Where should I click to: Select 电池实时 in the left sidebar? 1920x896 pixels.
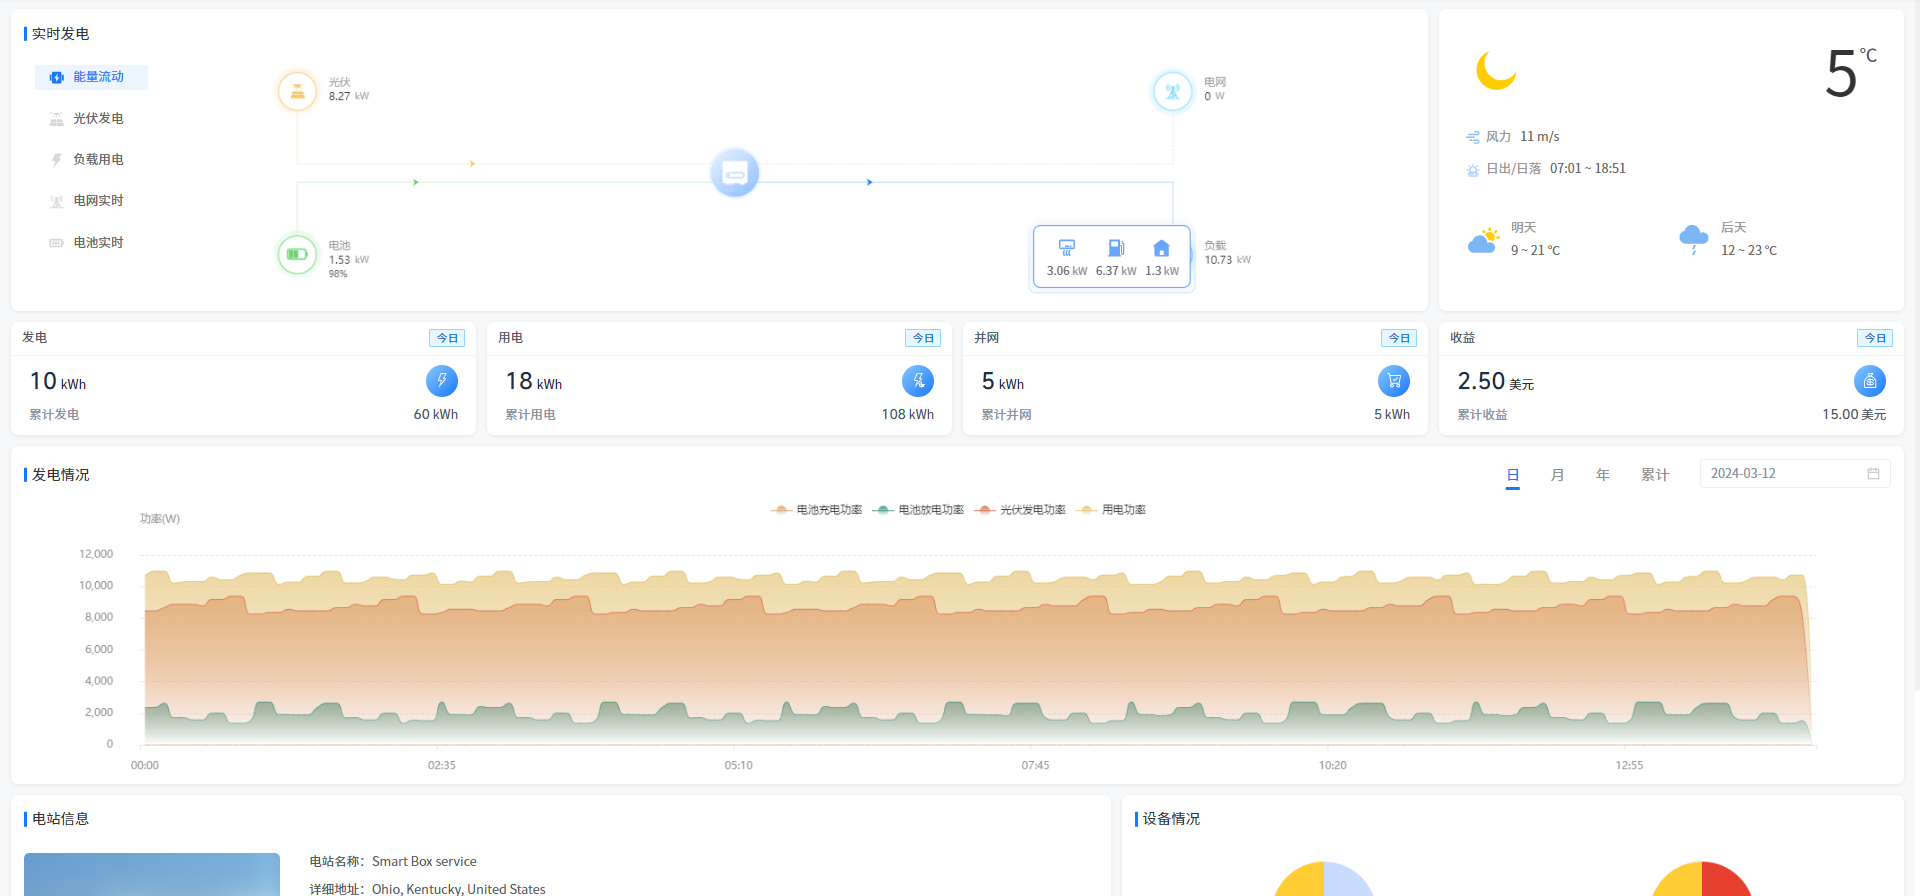point(98,243)
